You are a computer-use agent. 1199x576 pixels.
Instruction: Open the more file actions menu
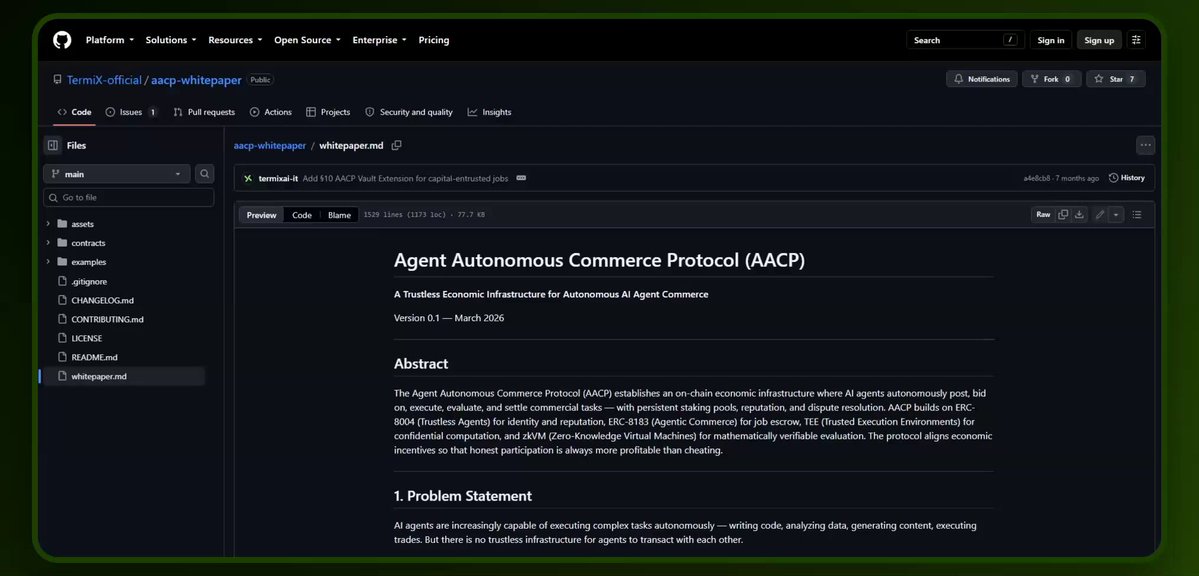pos(1145,145)
